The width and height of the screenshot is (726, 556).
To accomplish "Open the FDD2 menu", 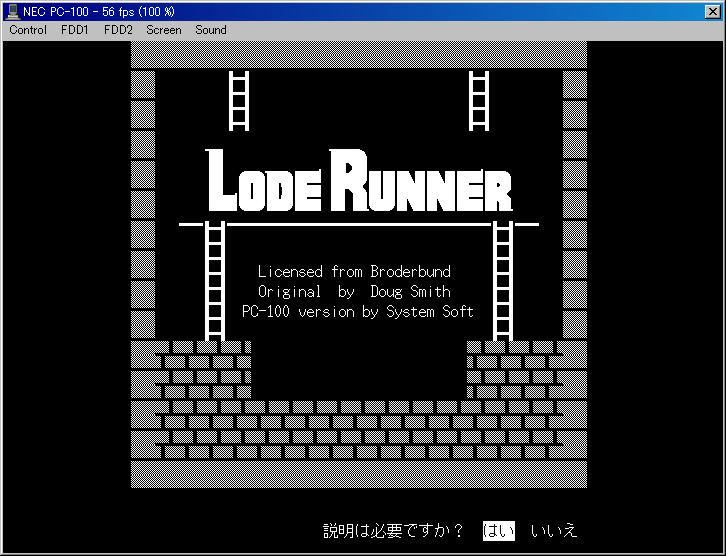I will 118,30.
